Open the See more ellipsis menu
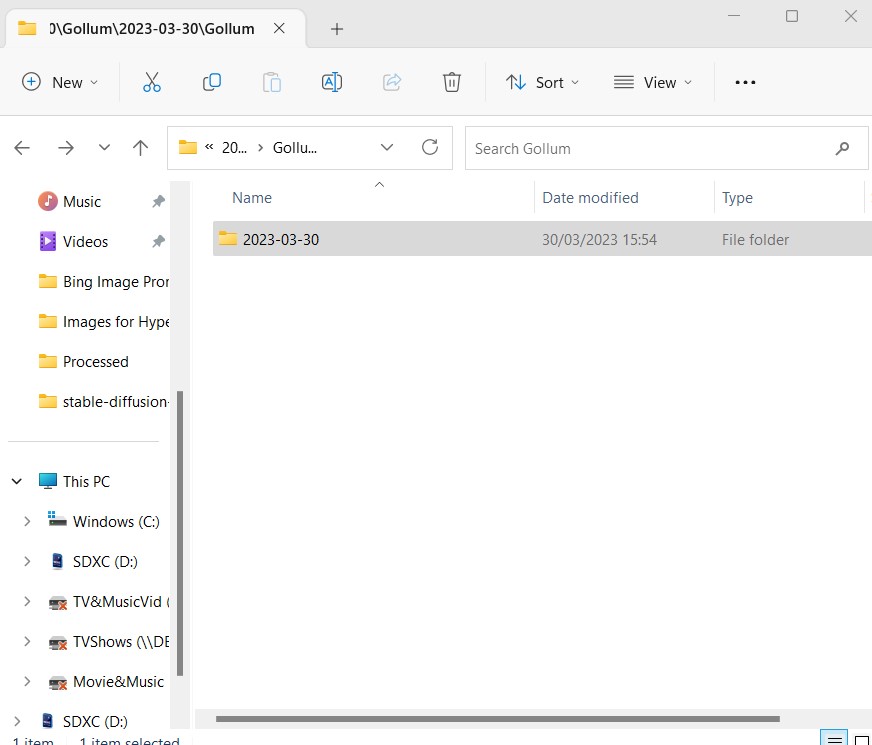Screen dimensions: 872x745 (x=745, y=83)
